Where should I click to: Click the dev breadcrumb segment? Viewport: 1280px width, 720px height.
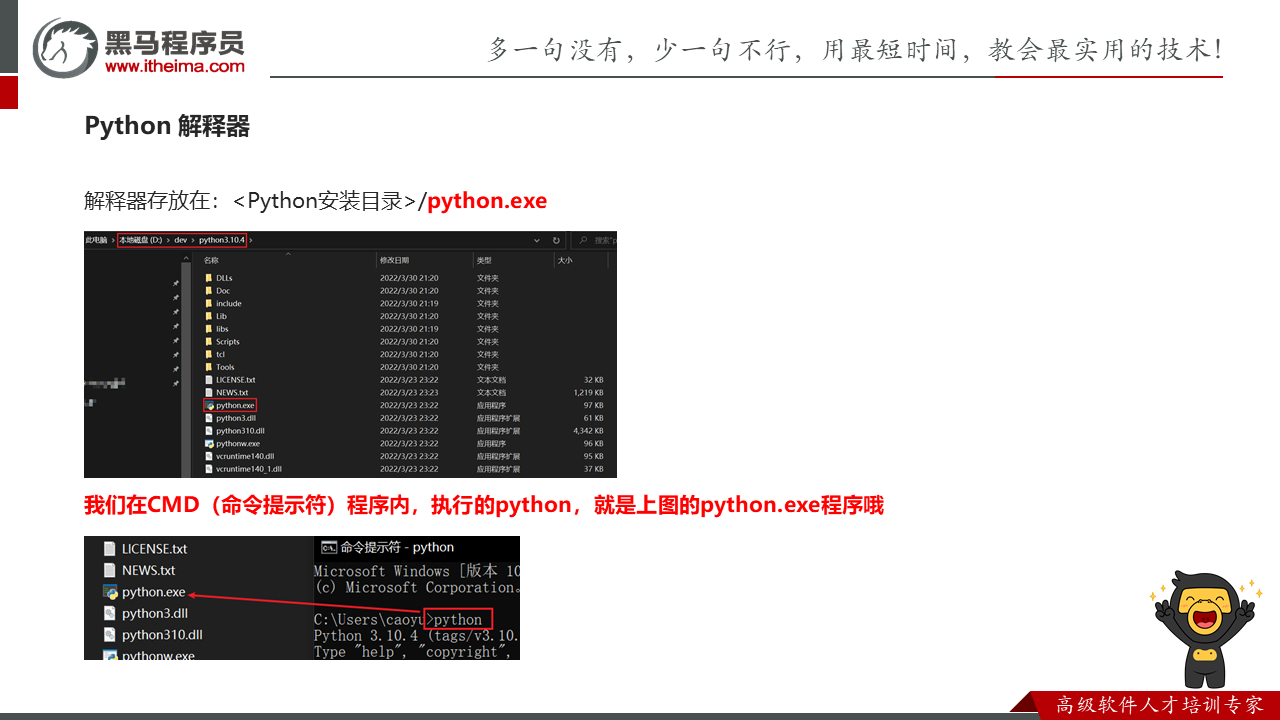coord(181,240)
